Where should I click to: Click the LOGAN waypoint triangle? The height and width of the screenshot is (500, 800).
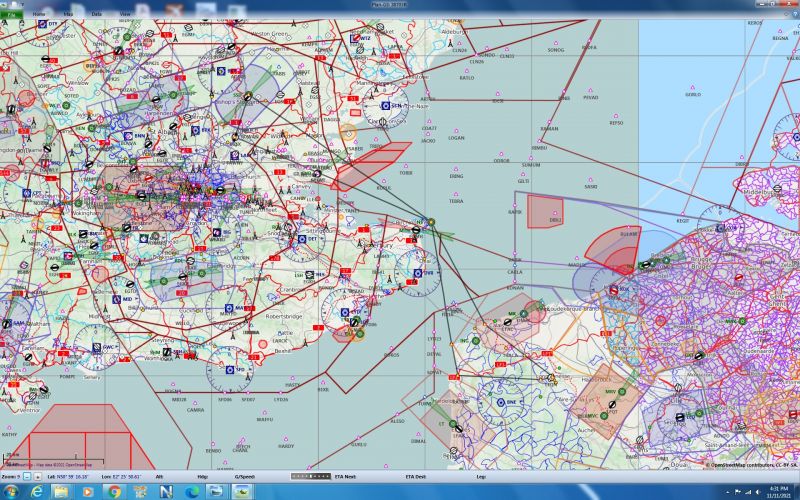click(456, 132)
